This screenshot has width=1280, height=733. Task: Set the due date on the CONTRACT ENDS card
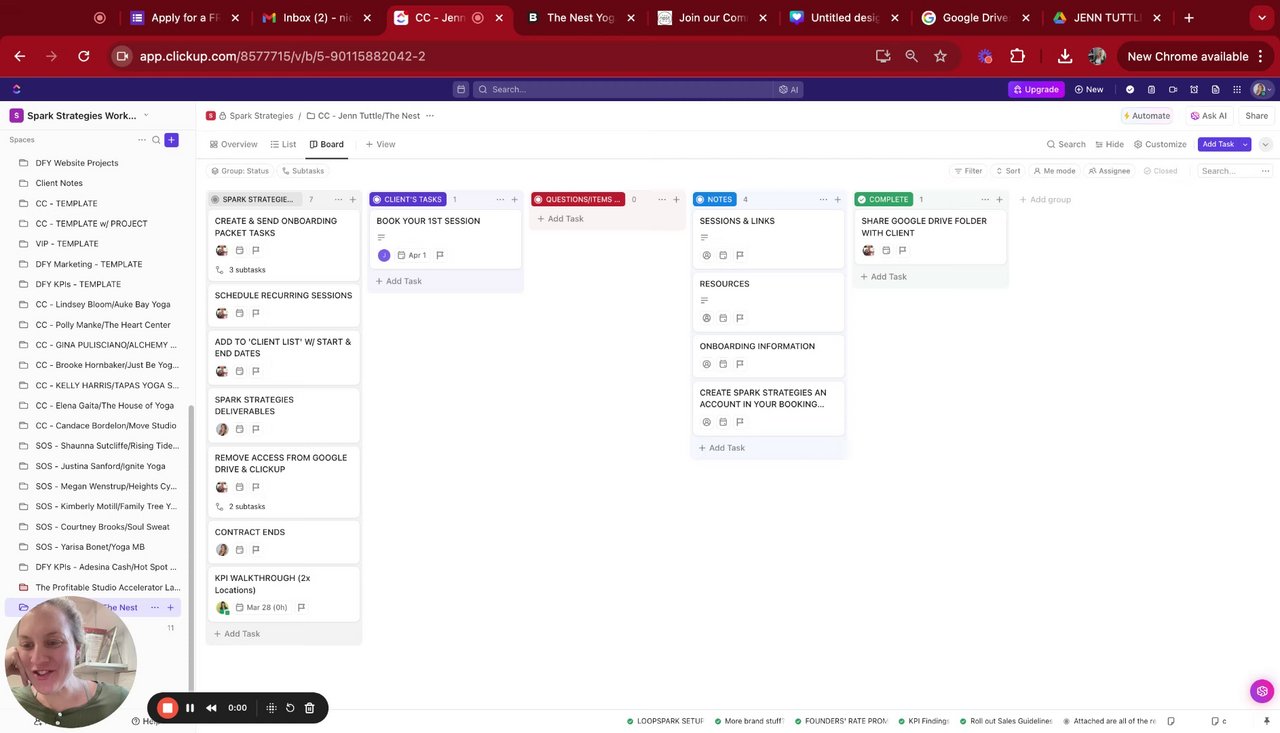point(239,550)
